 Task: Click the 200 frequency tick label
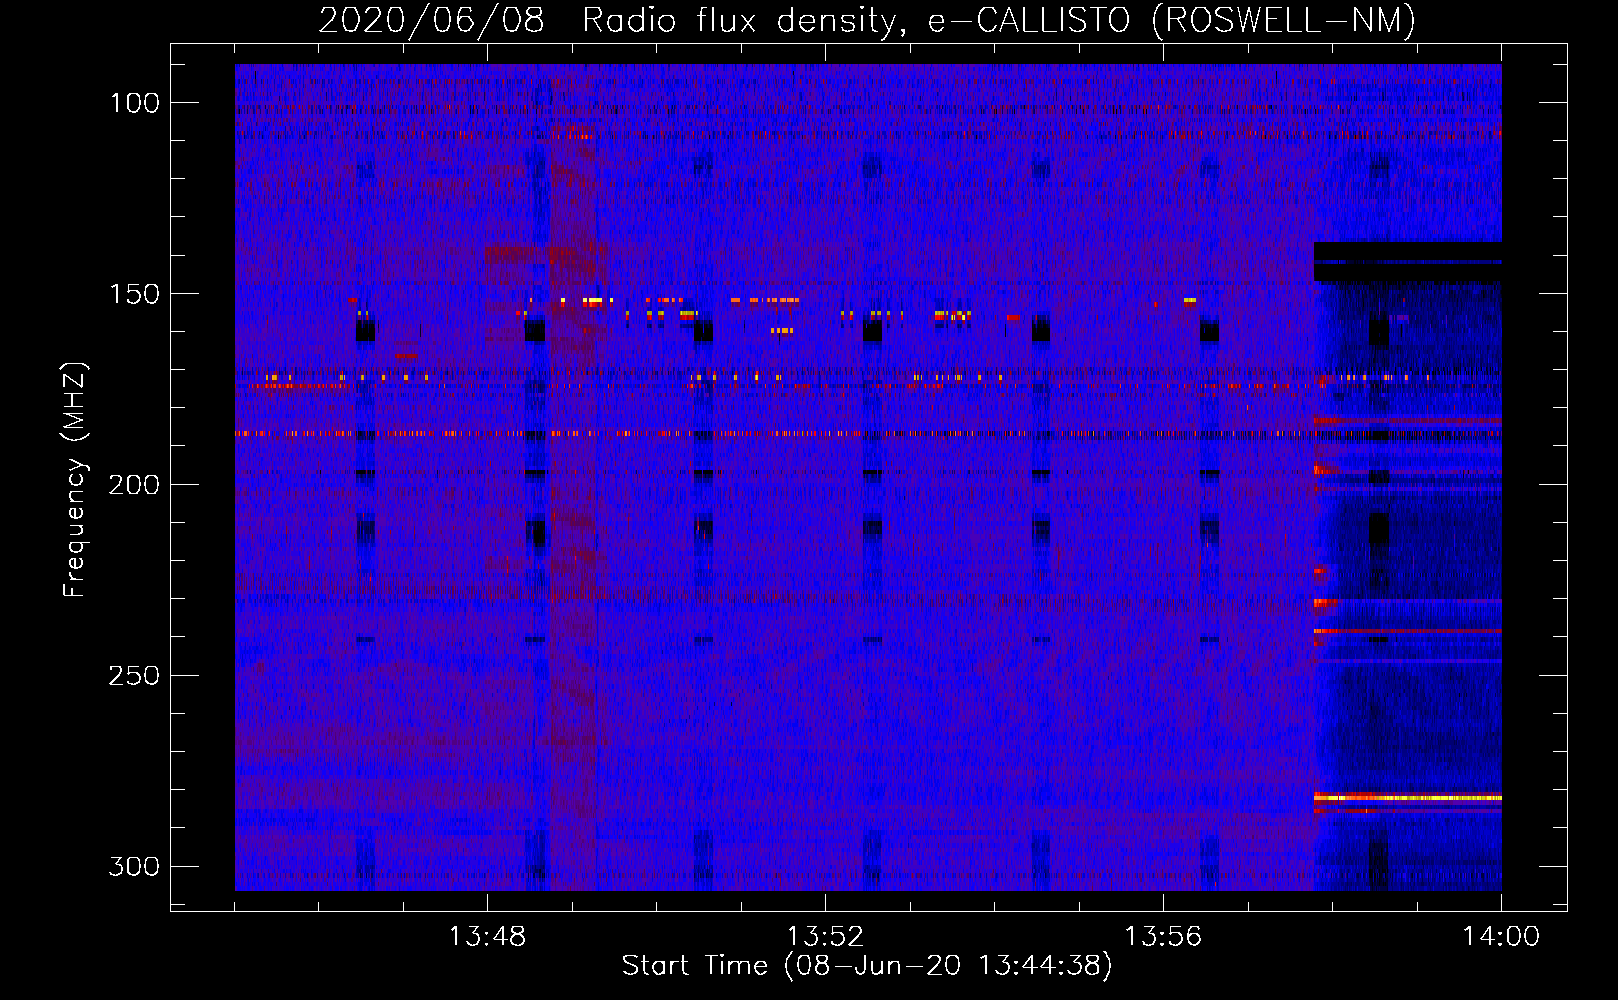tap(134, 485)
